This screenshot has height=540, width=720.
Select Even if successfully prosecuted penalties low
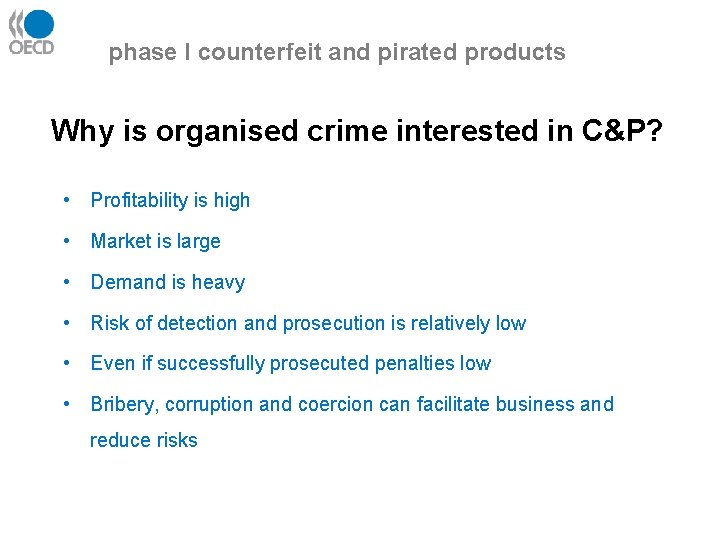(x=291, y=364)
